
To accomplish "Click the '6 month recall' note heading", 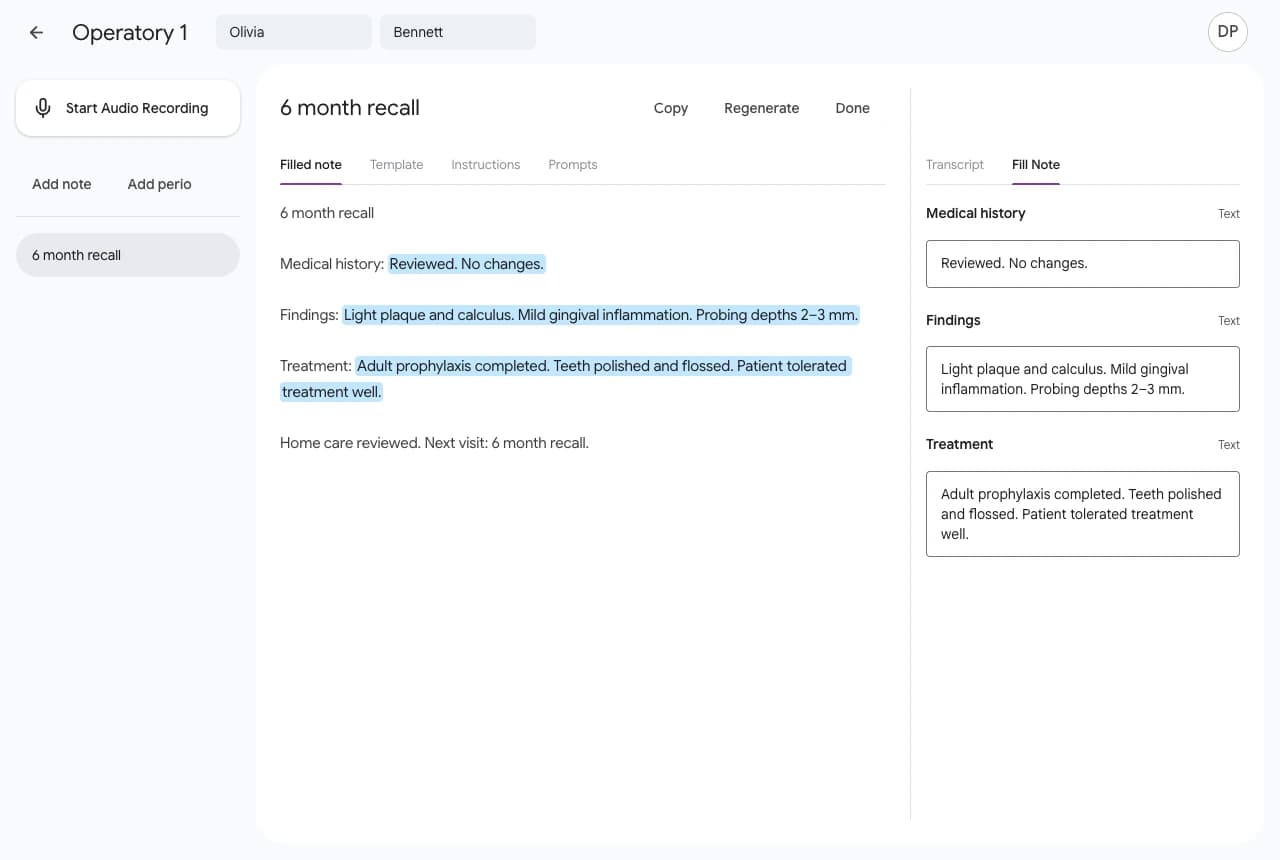I will pyautogui.click(x=350, y=108).
